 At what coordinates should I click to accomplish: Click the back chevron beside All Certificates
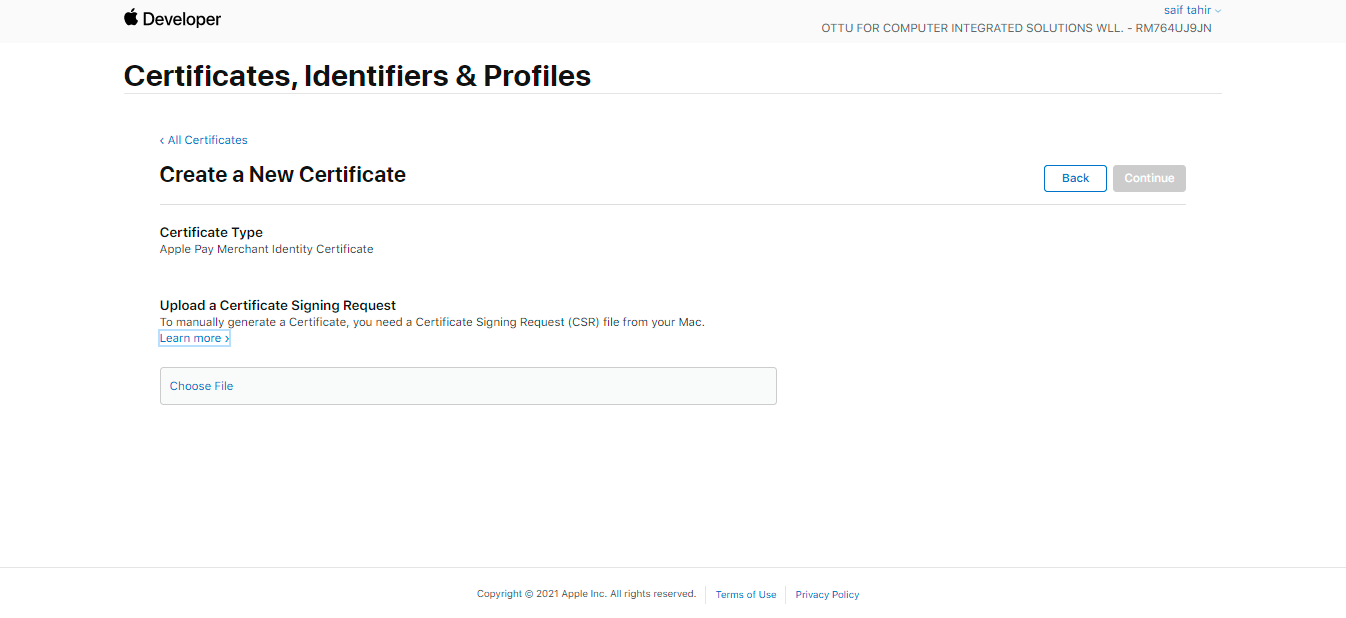tap(162, 140)
